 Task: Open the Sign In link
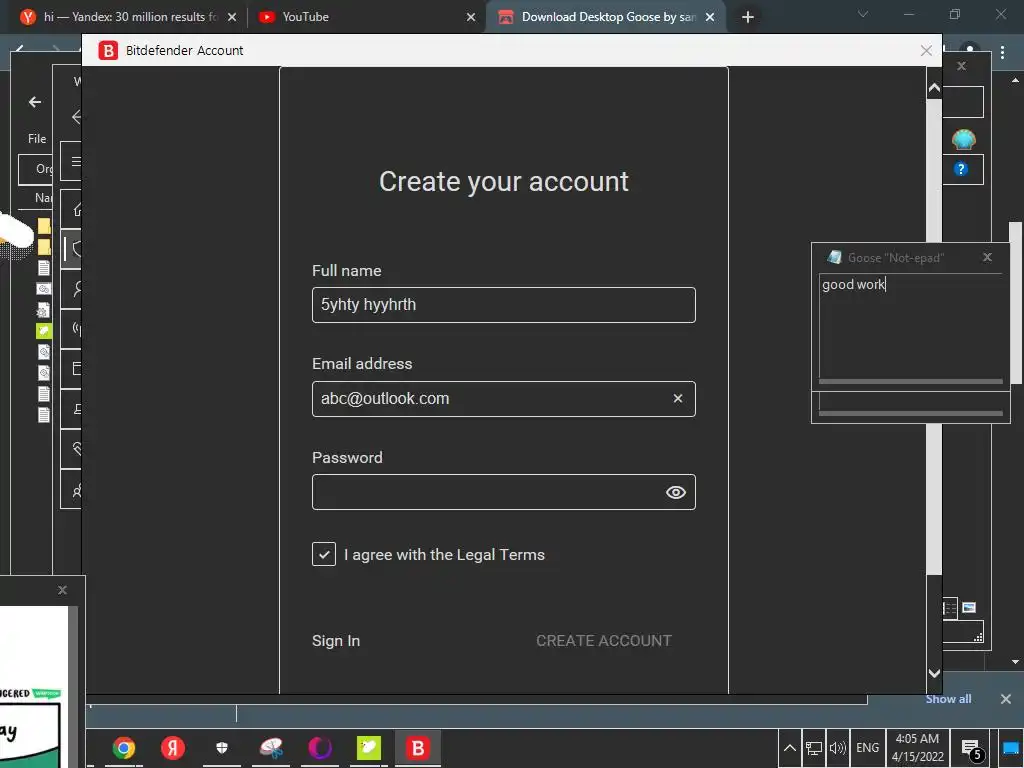point(336,641)
